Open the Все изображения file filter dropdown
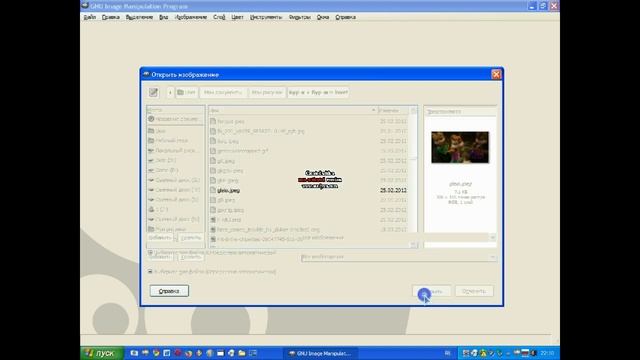 point(399,257)
